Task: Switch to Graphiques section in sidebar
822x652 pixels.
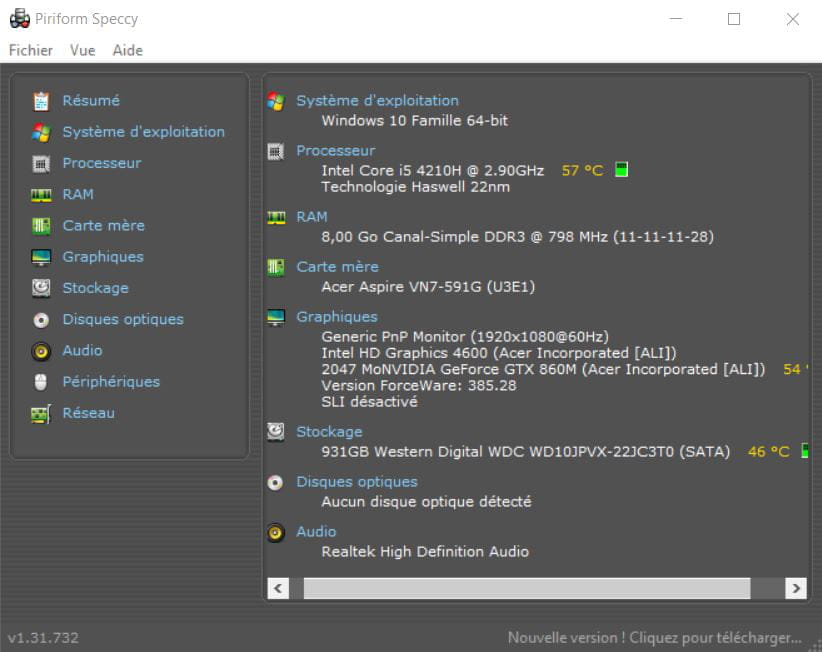Action: 103,257
